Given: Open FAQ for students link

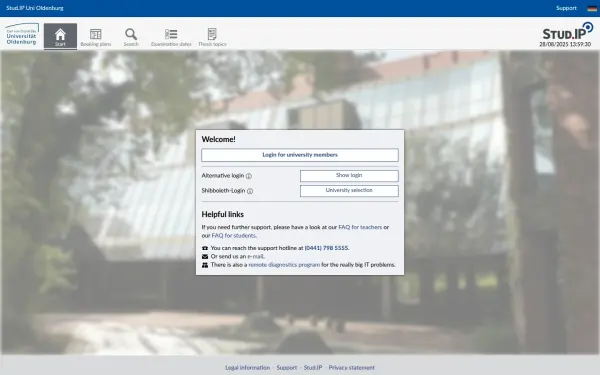Looking at the screenshot, I should (x=233, y=236).
